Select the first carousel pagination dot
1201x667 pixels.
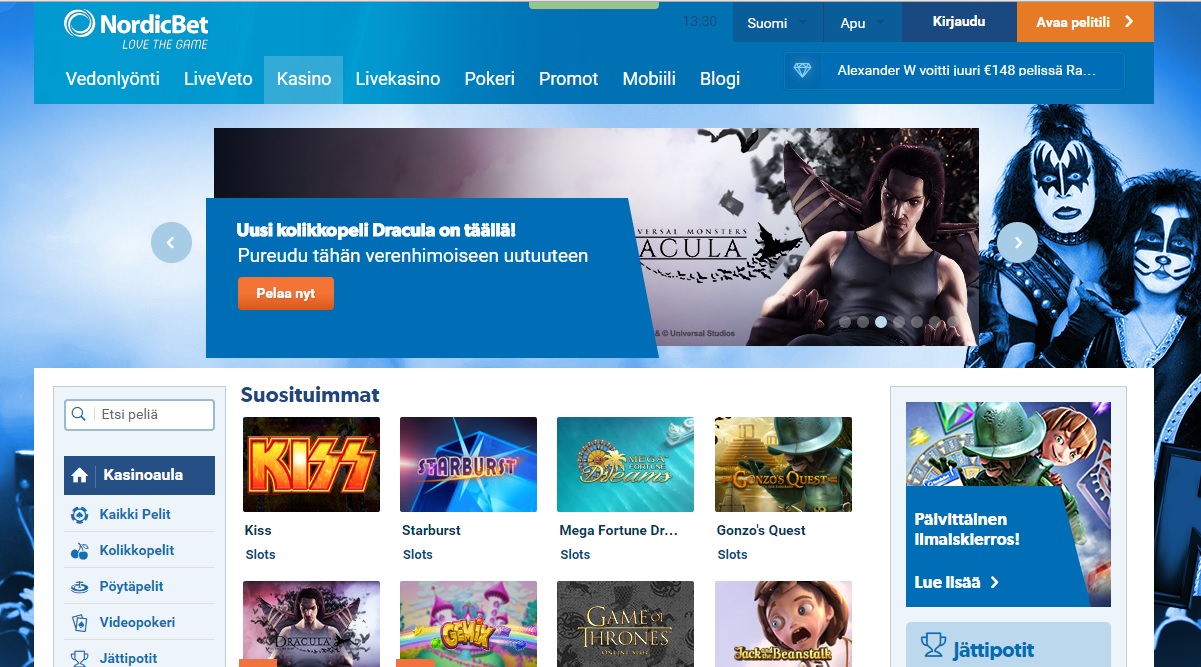845,322
